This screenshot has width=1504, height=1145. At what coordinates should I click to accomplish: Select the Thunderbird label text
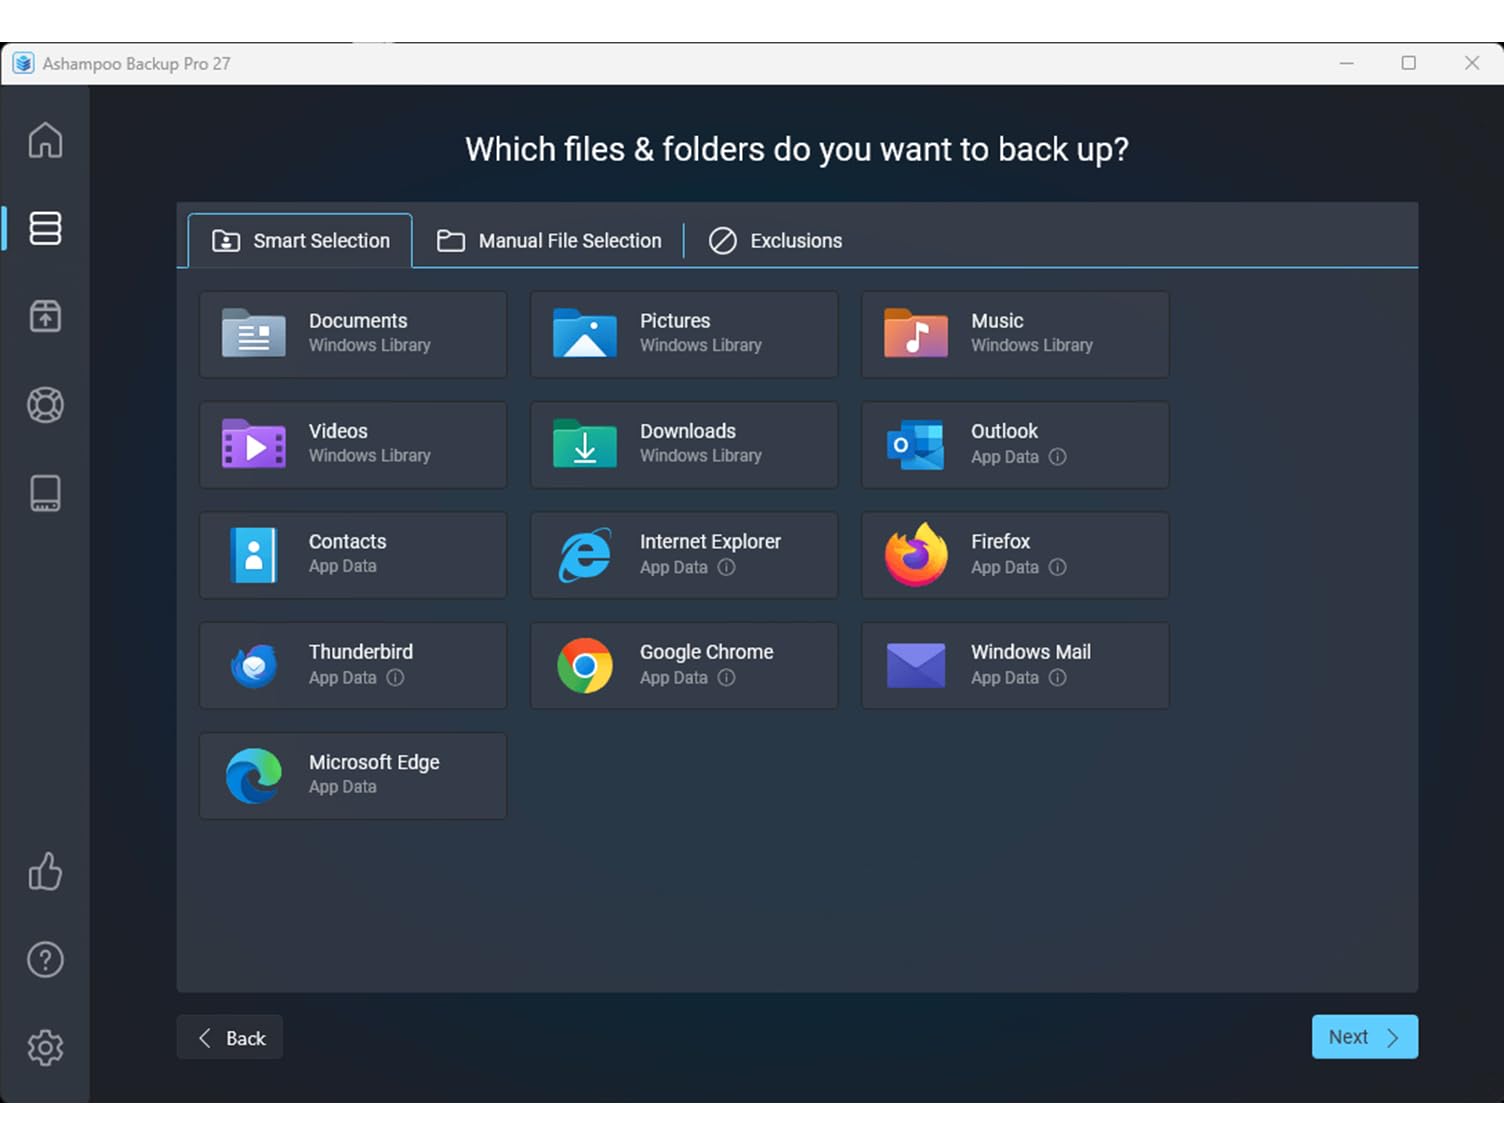pyautogui.click(x=360, y=652)
